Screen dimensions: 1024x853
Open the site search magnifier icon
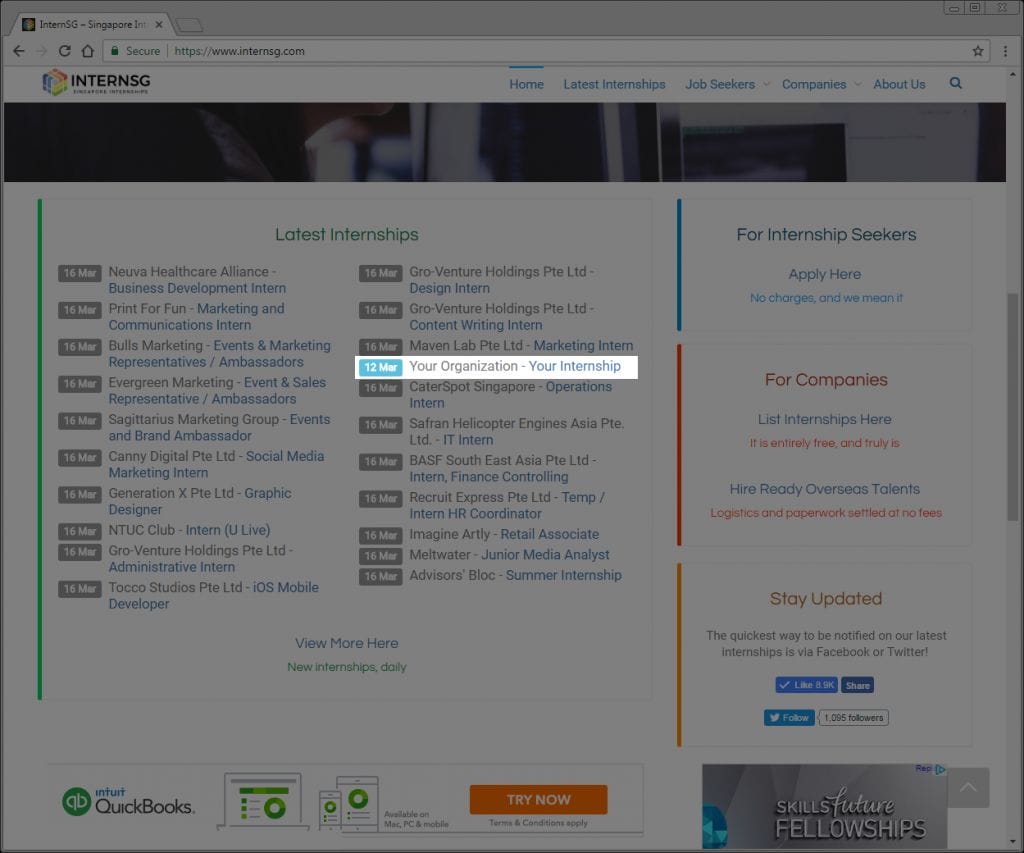pyautogui.click(x=956, y=84)
